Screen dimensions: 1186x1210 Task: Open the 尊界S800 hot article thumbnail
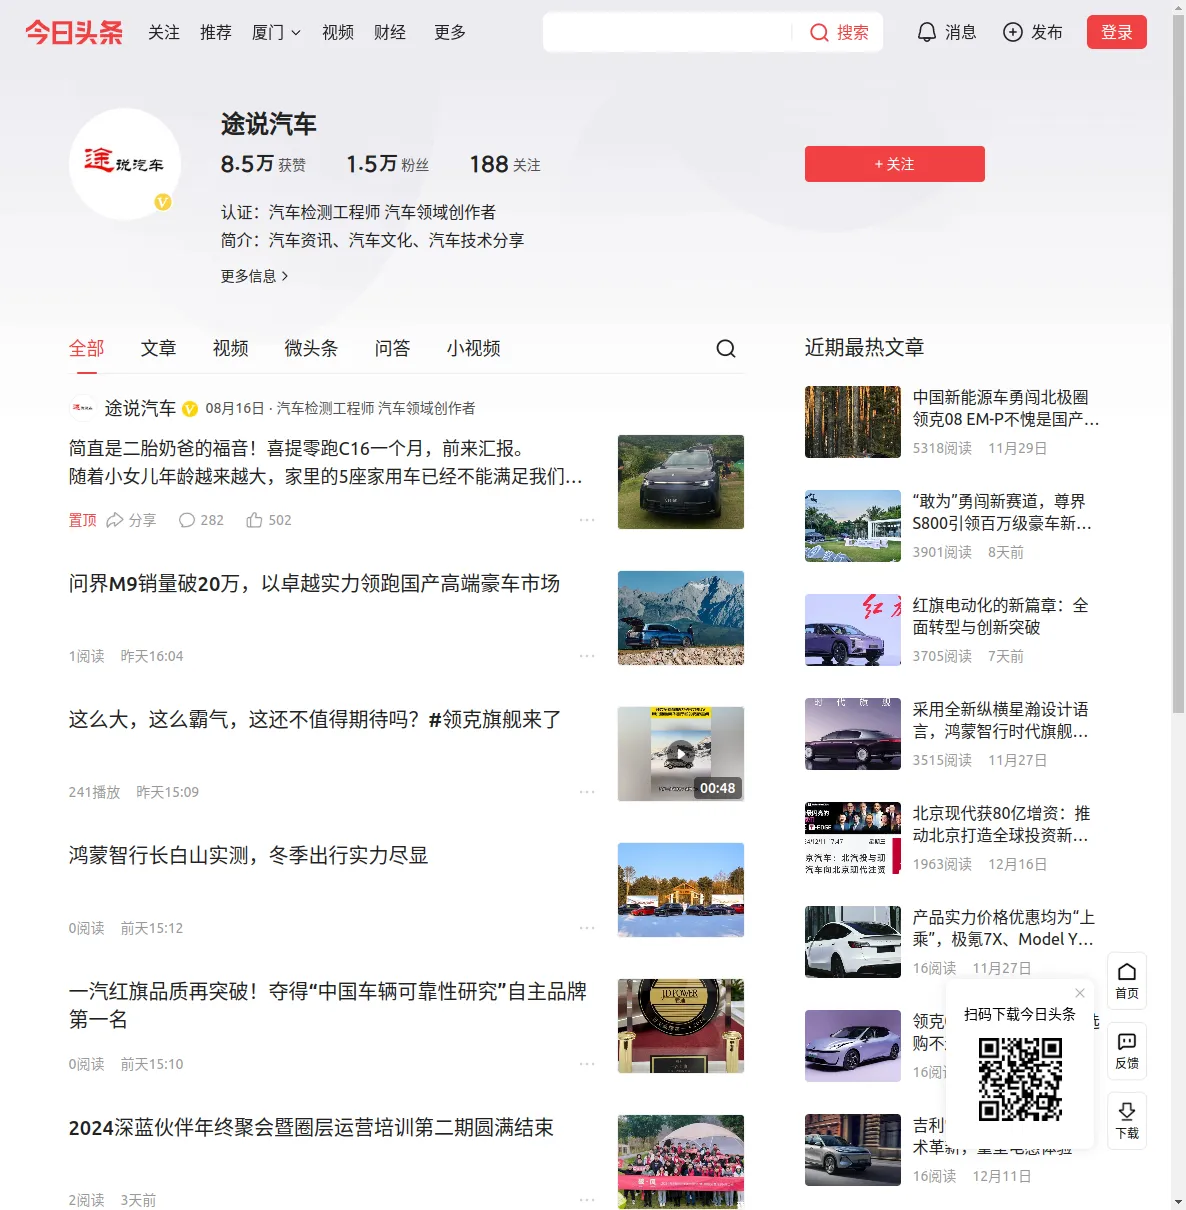(853, 526)
